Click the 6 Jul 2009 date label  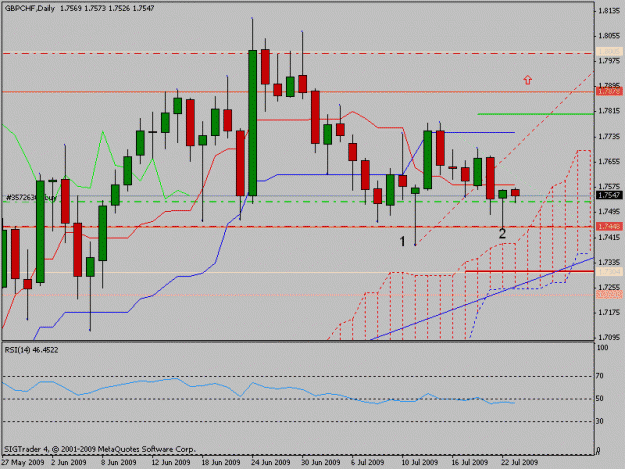[x=368, y=463]
